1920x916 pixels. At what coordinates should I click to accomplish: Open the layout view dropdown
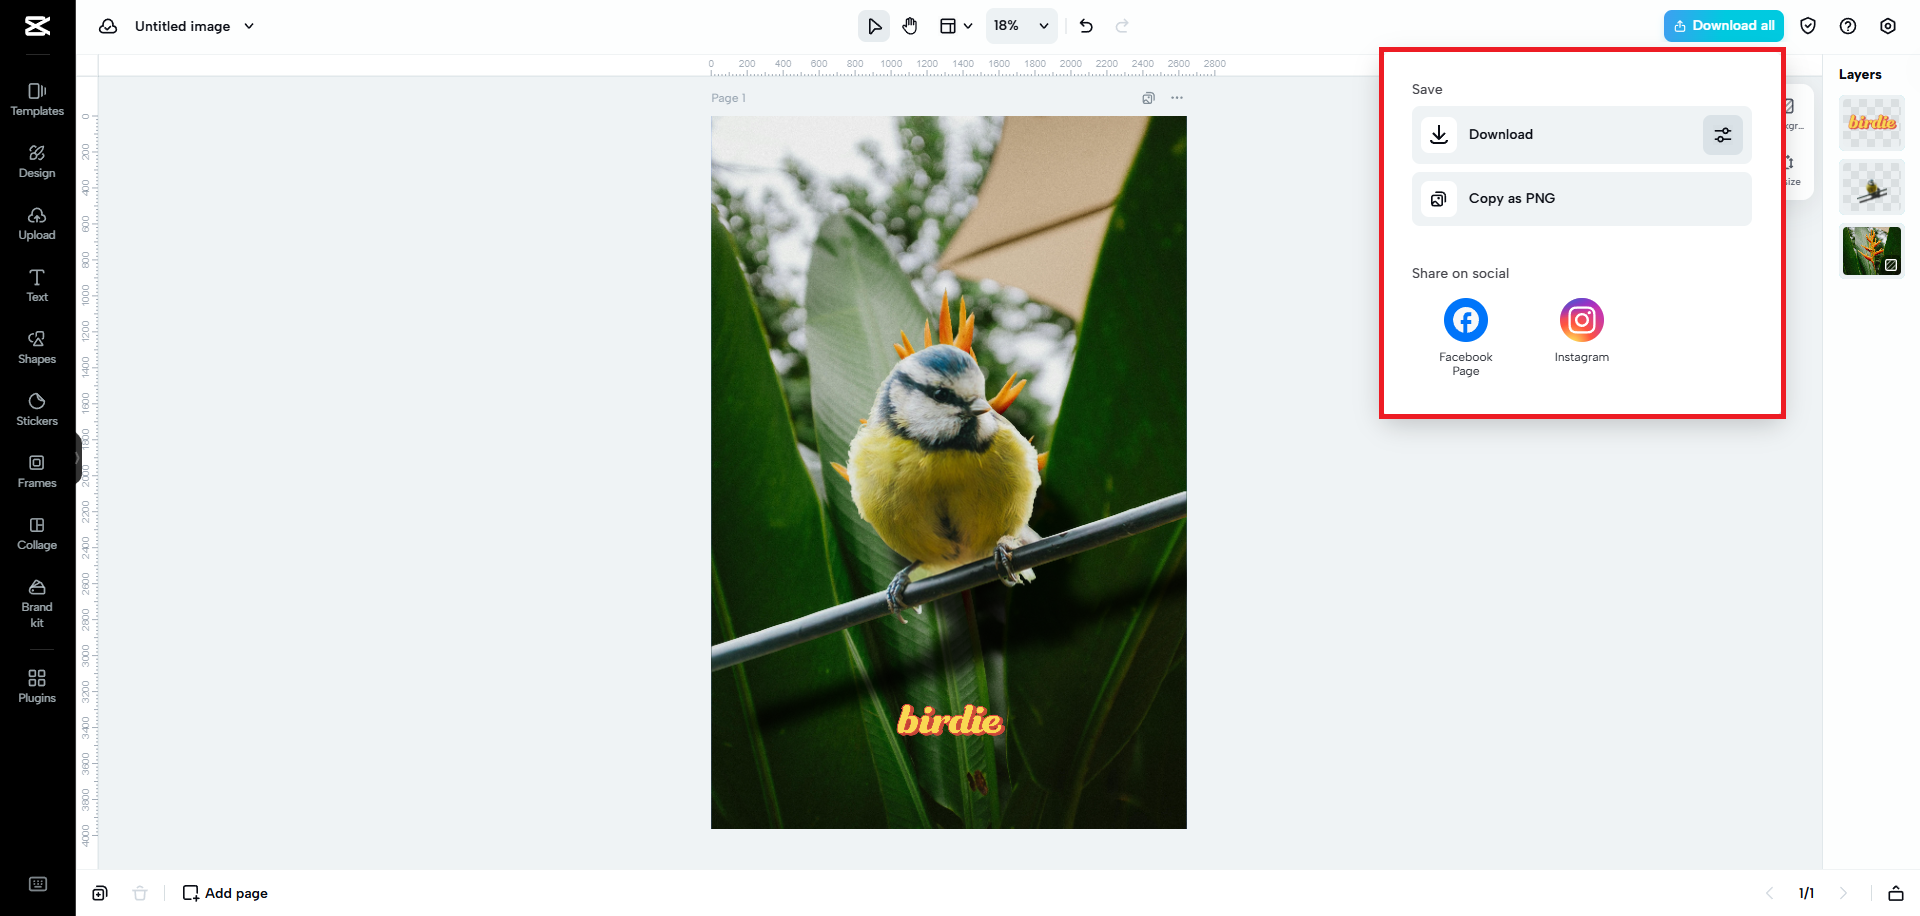pyautogui.click(x=955, y=26)
